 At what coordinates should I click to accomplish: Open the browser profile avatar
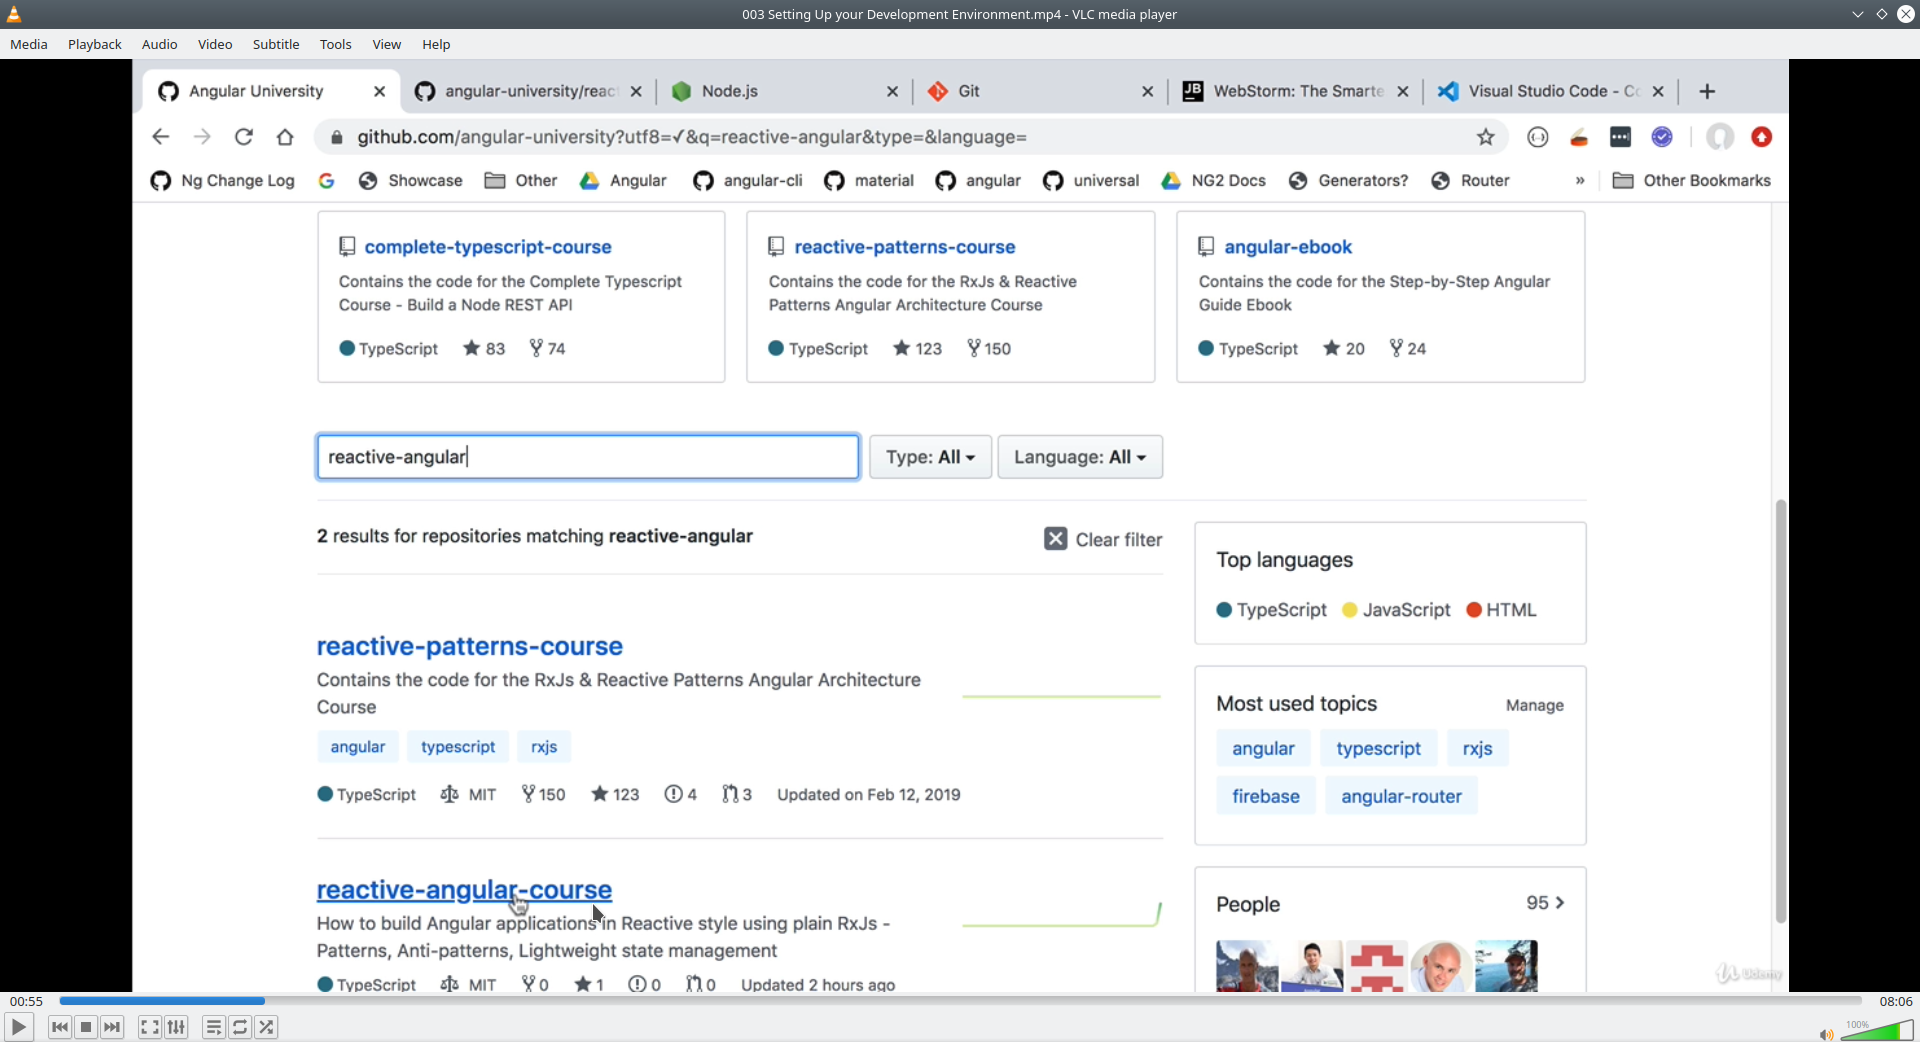click(1720, 137)
